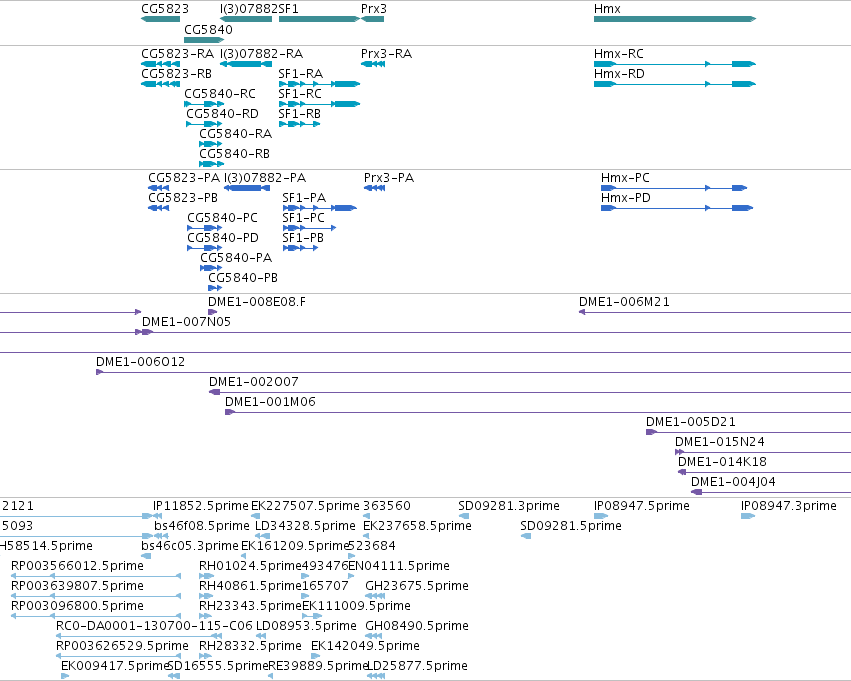Click the DME1-005D21 clone label
Viewport: 851px width, 681px height.
coord(690,423)
